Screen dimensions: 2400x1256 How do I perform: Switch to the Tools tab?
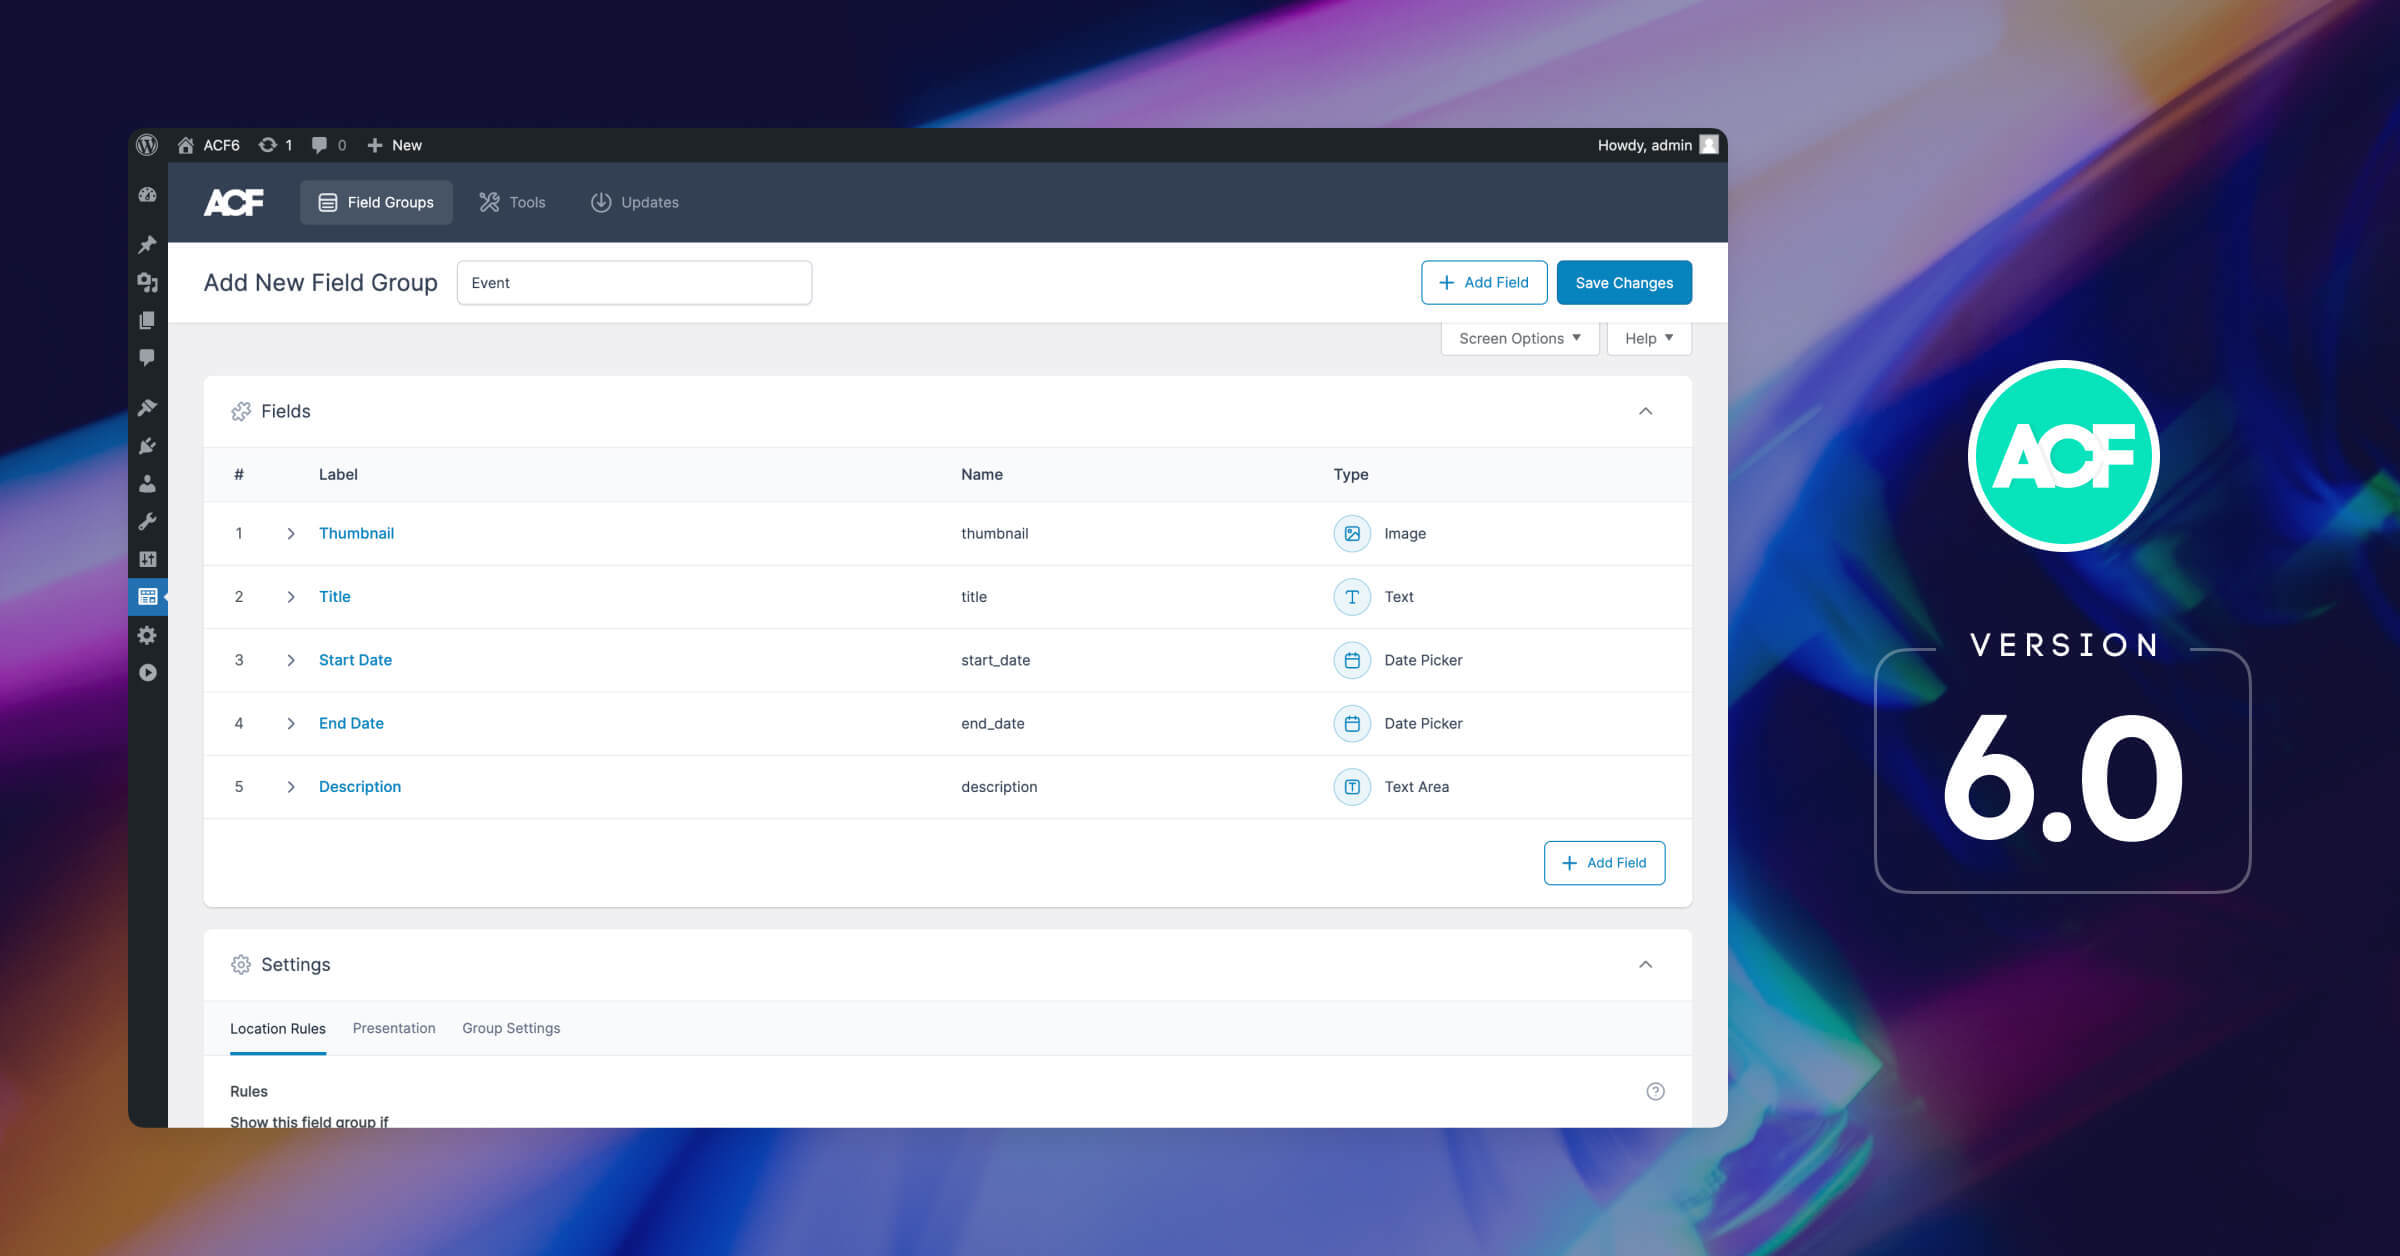point(512,202)
